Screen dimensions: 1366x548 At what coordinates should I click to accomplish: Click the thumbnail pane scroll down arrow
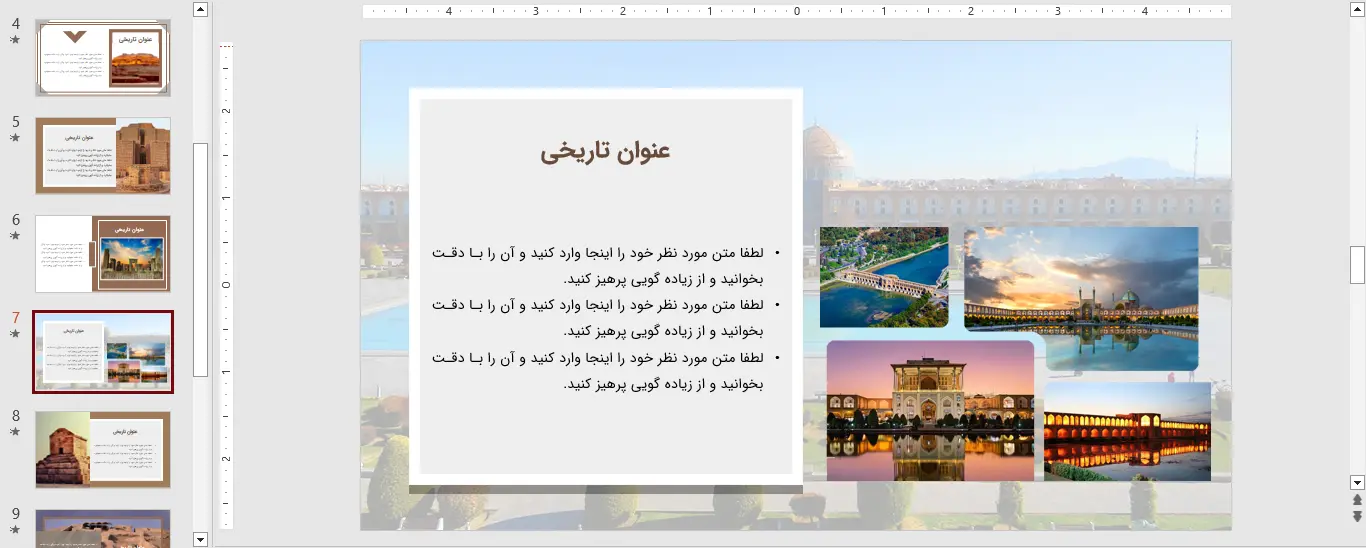(x=200, y=539)
